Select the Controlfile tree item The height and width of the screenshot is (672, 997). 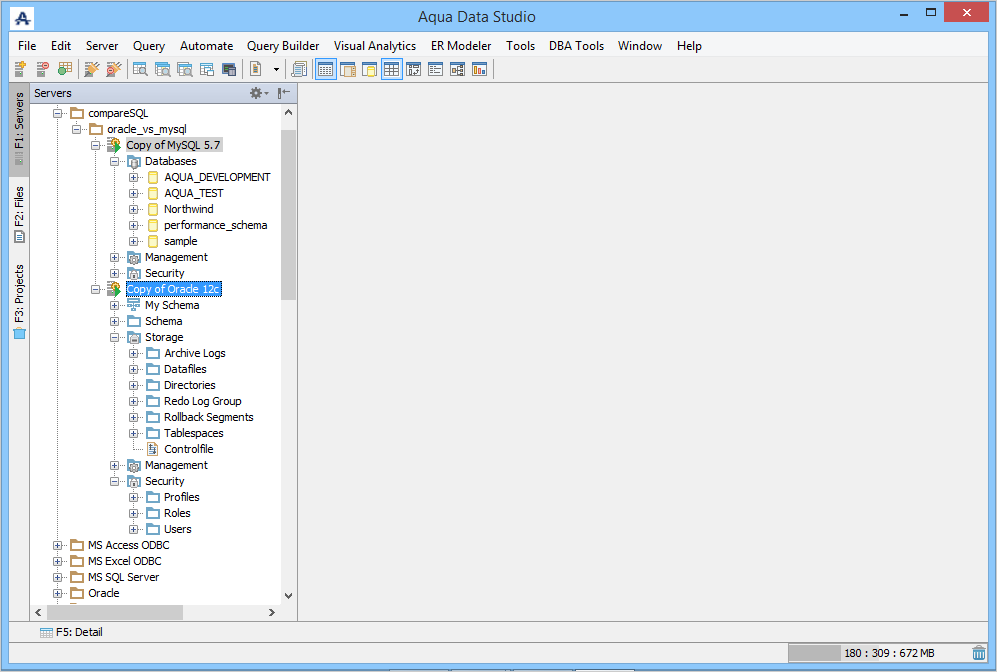tap(188, 449)
